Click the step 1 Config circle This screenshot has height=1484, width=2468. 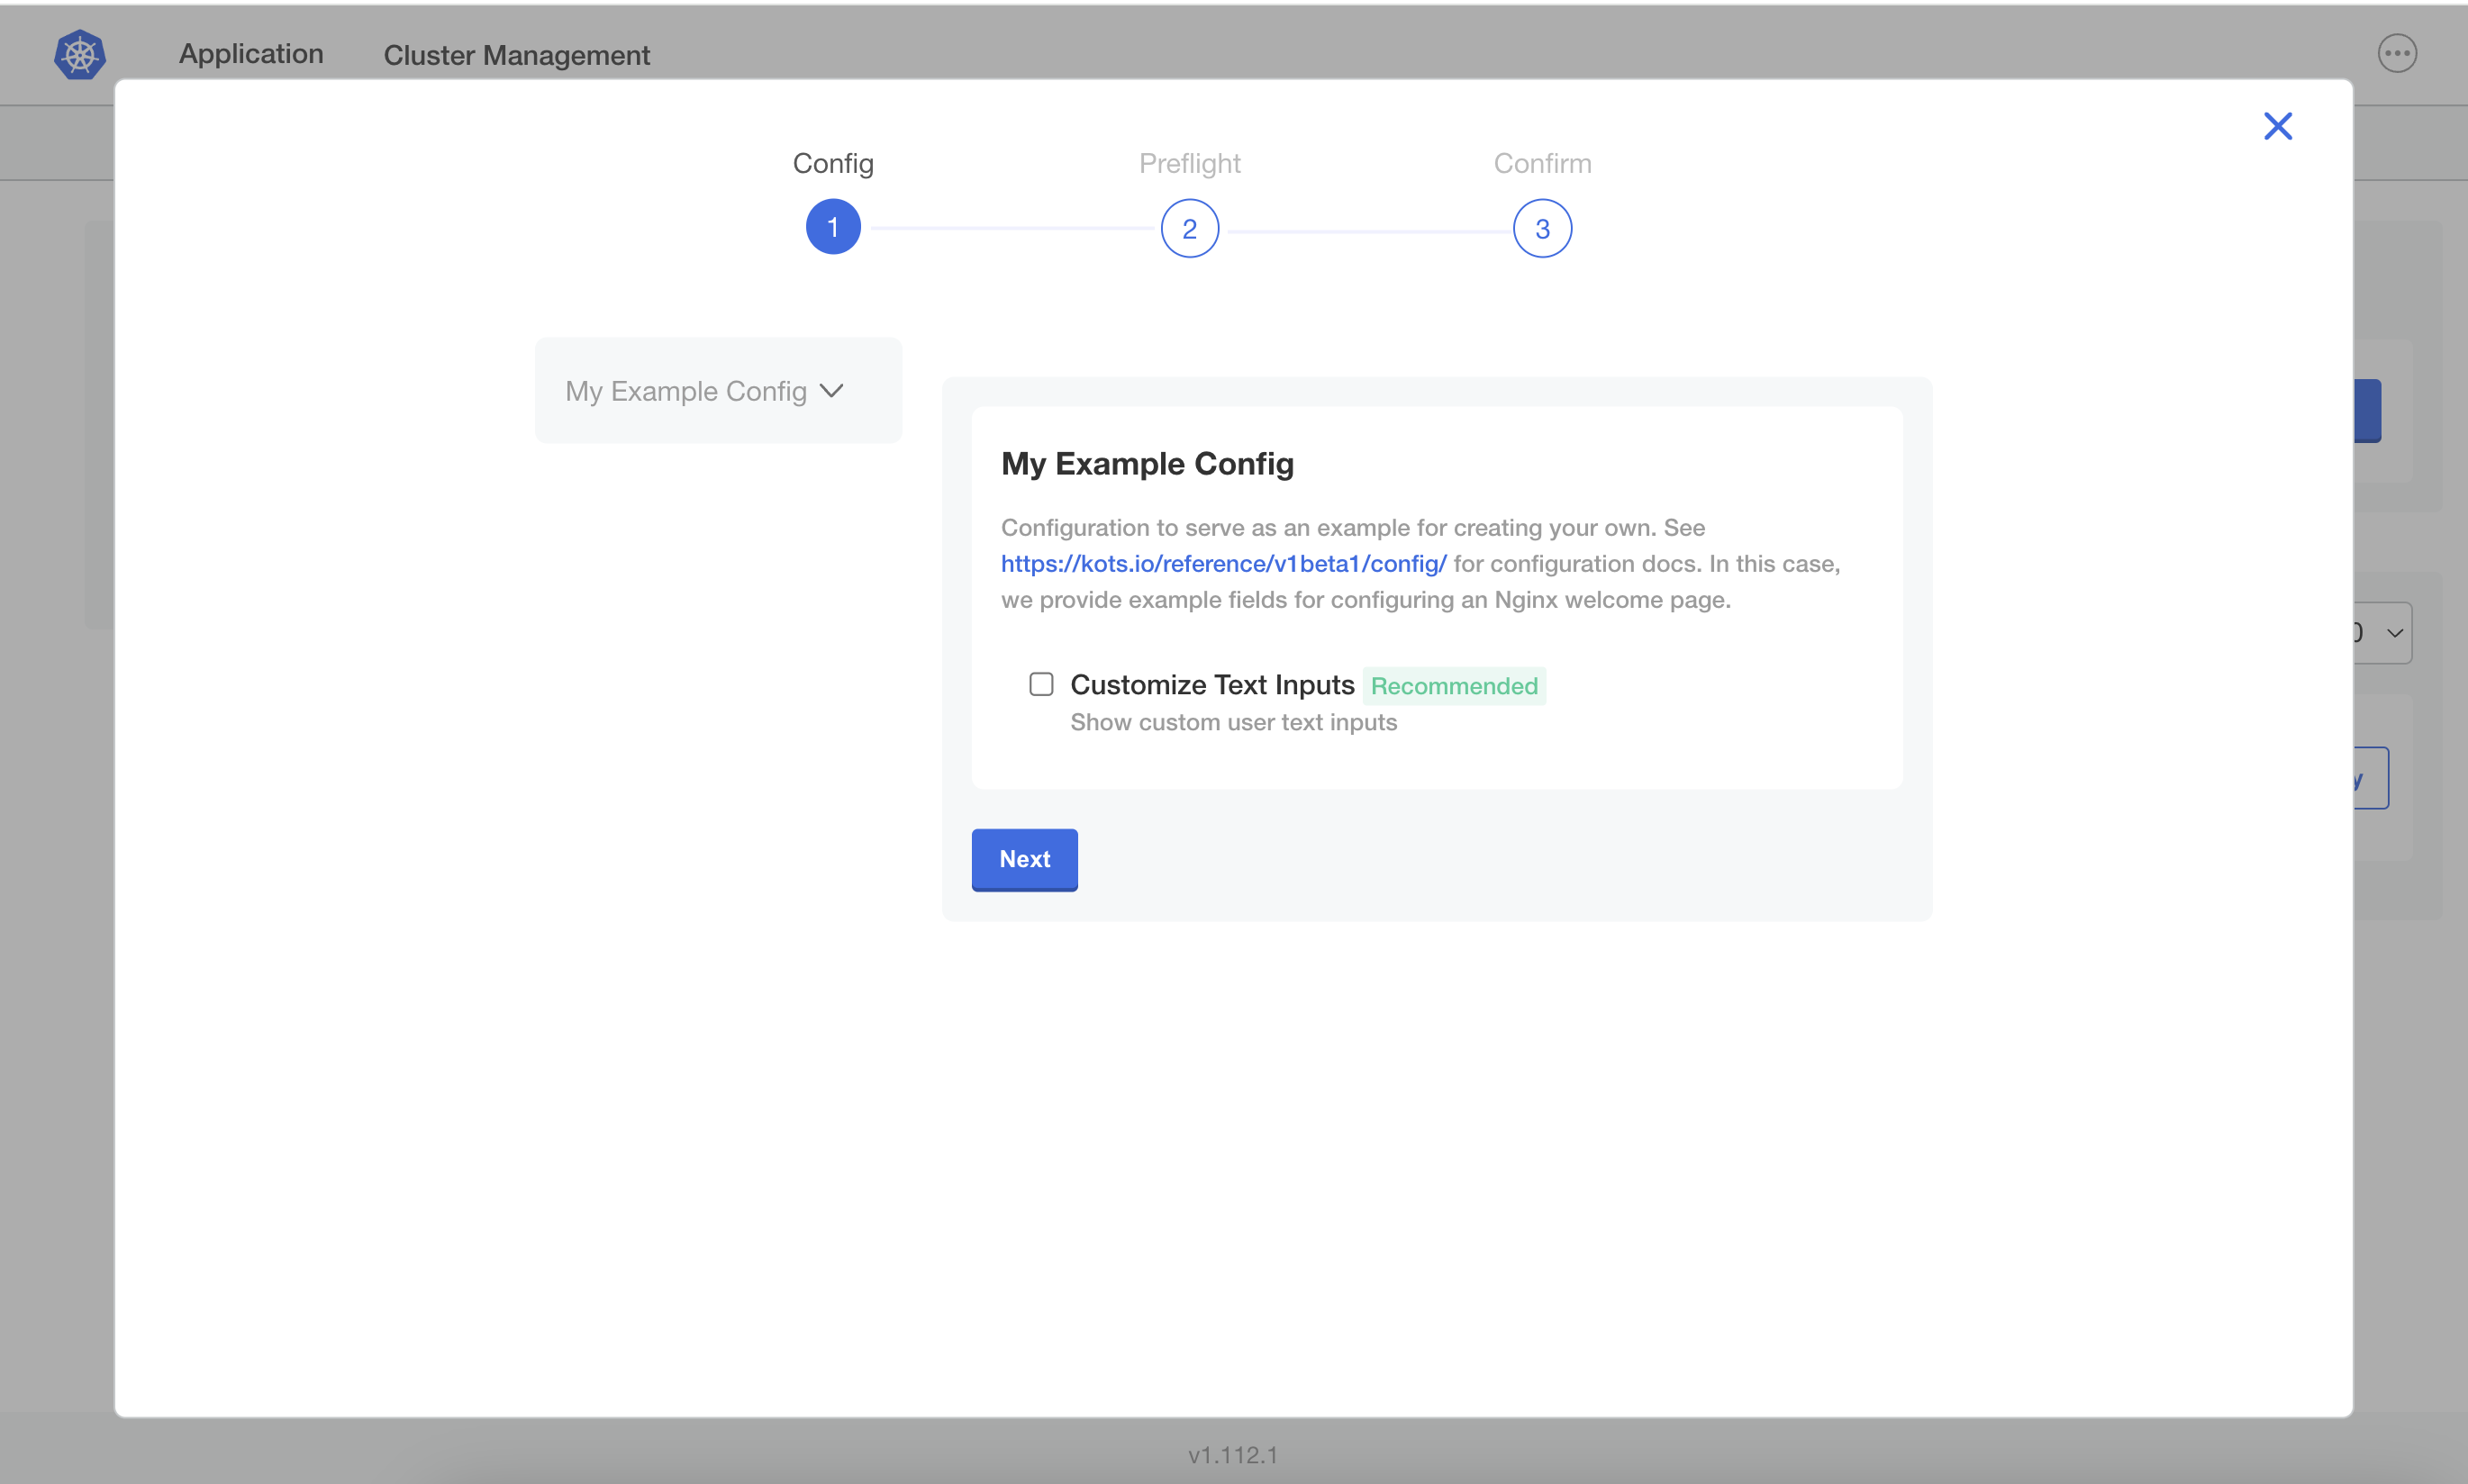(833, 227)
